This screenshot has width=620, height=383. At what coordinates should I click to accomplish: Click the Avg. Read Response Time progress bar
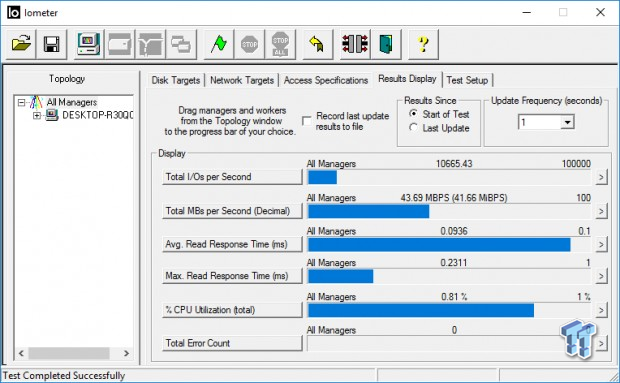point(449,245)
